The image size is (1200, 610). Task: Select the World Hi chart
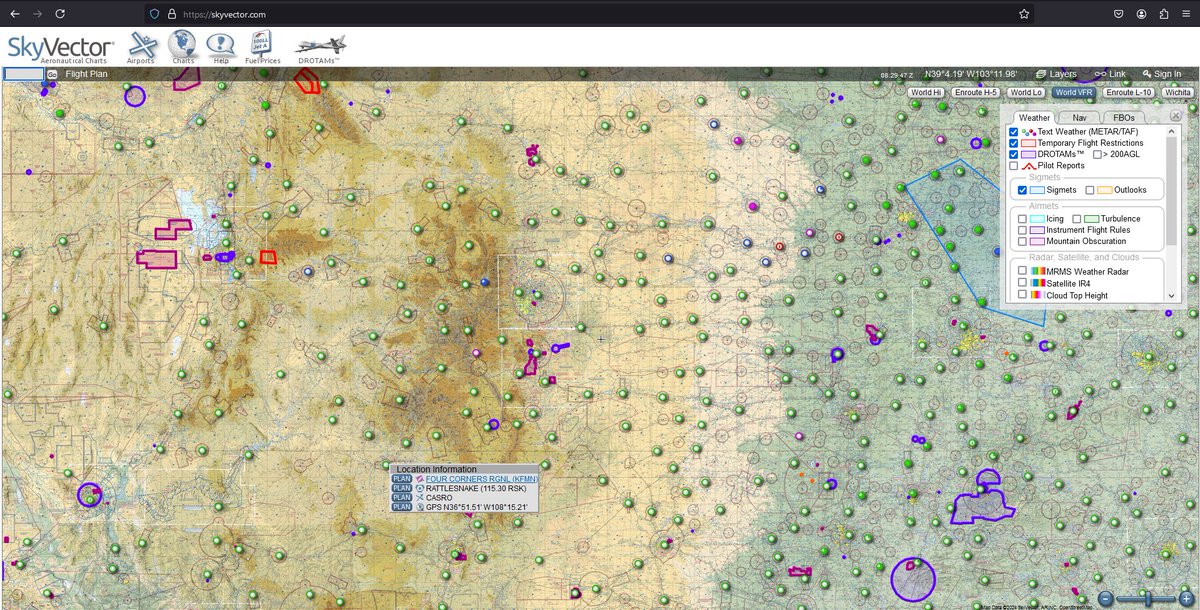[926, 92]
